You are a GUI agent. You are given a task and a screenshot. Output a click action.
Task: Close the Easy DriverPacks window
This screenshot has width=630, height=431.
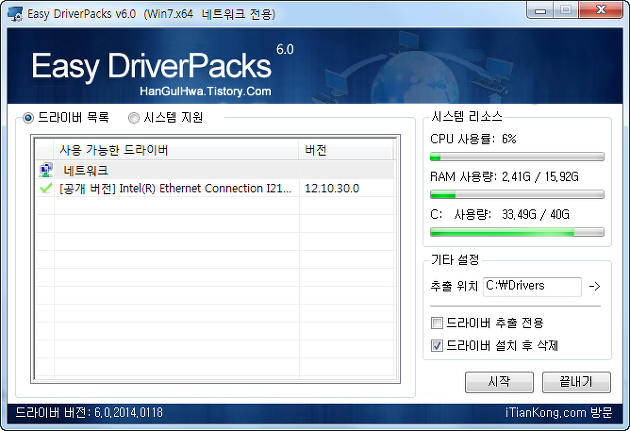(601, 10)
